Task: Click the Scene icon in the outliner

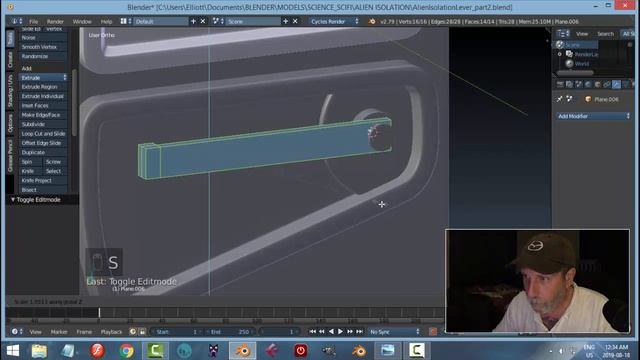Action: (560, 44)
